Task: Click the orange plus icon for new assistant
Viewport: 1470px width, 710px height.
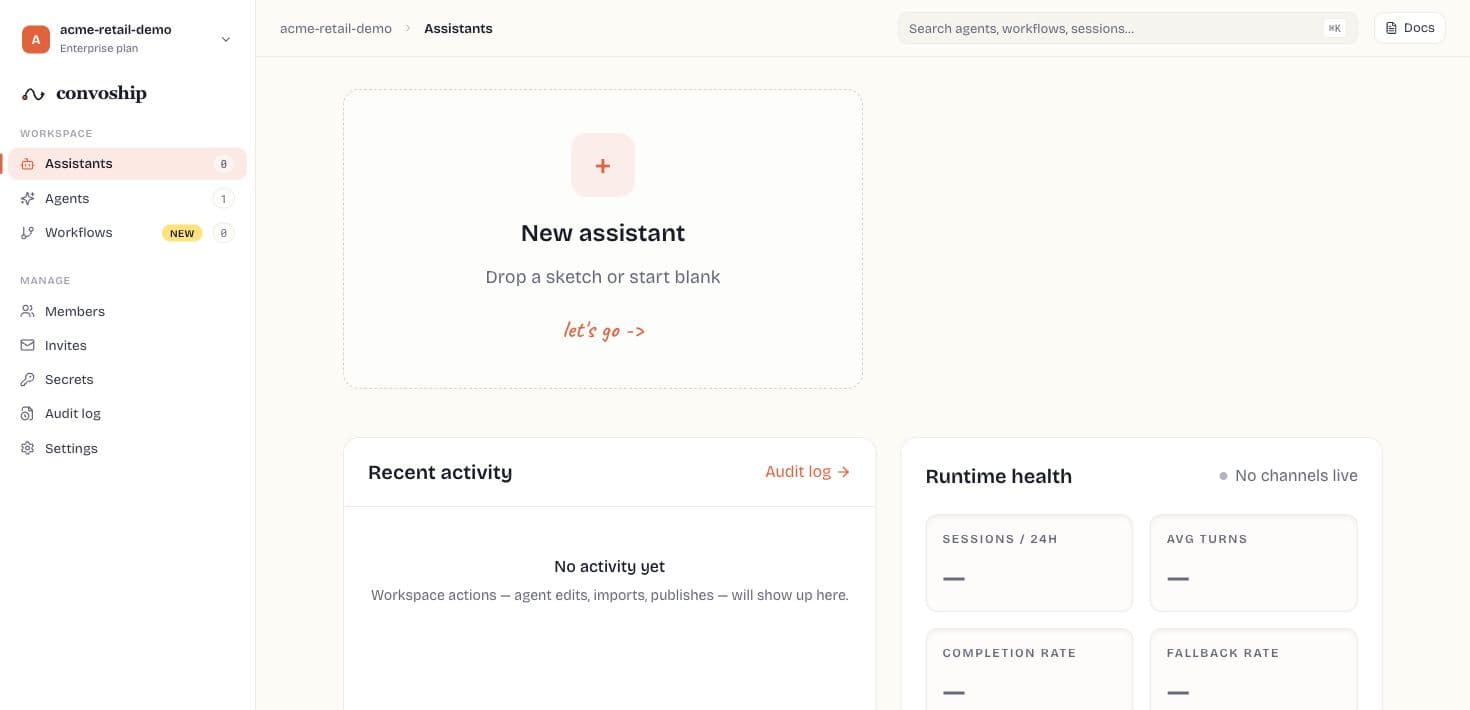Action: coord(603,165)
